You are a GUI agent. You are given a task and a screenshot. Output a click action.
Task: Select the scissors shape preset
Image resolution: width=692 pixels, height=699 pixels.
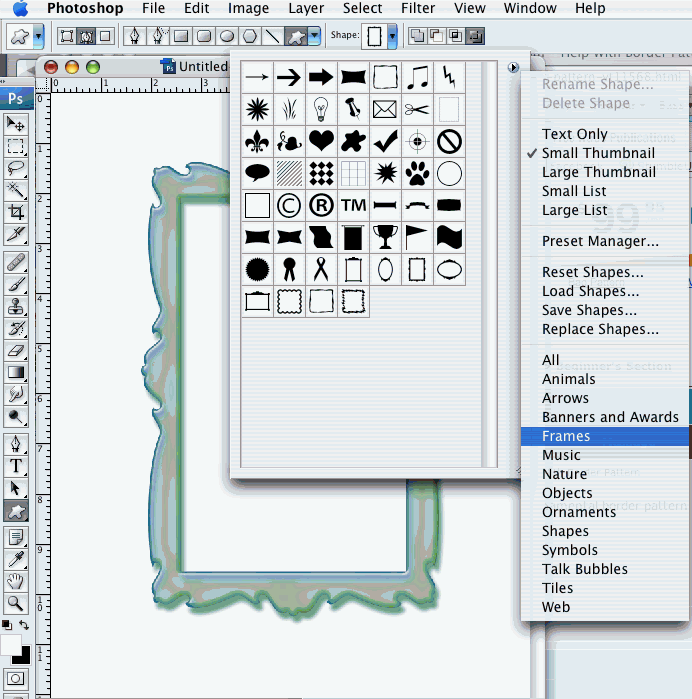pyautogui.click(x=417, y=108)
